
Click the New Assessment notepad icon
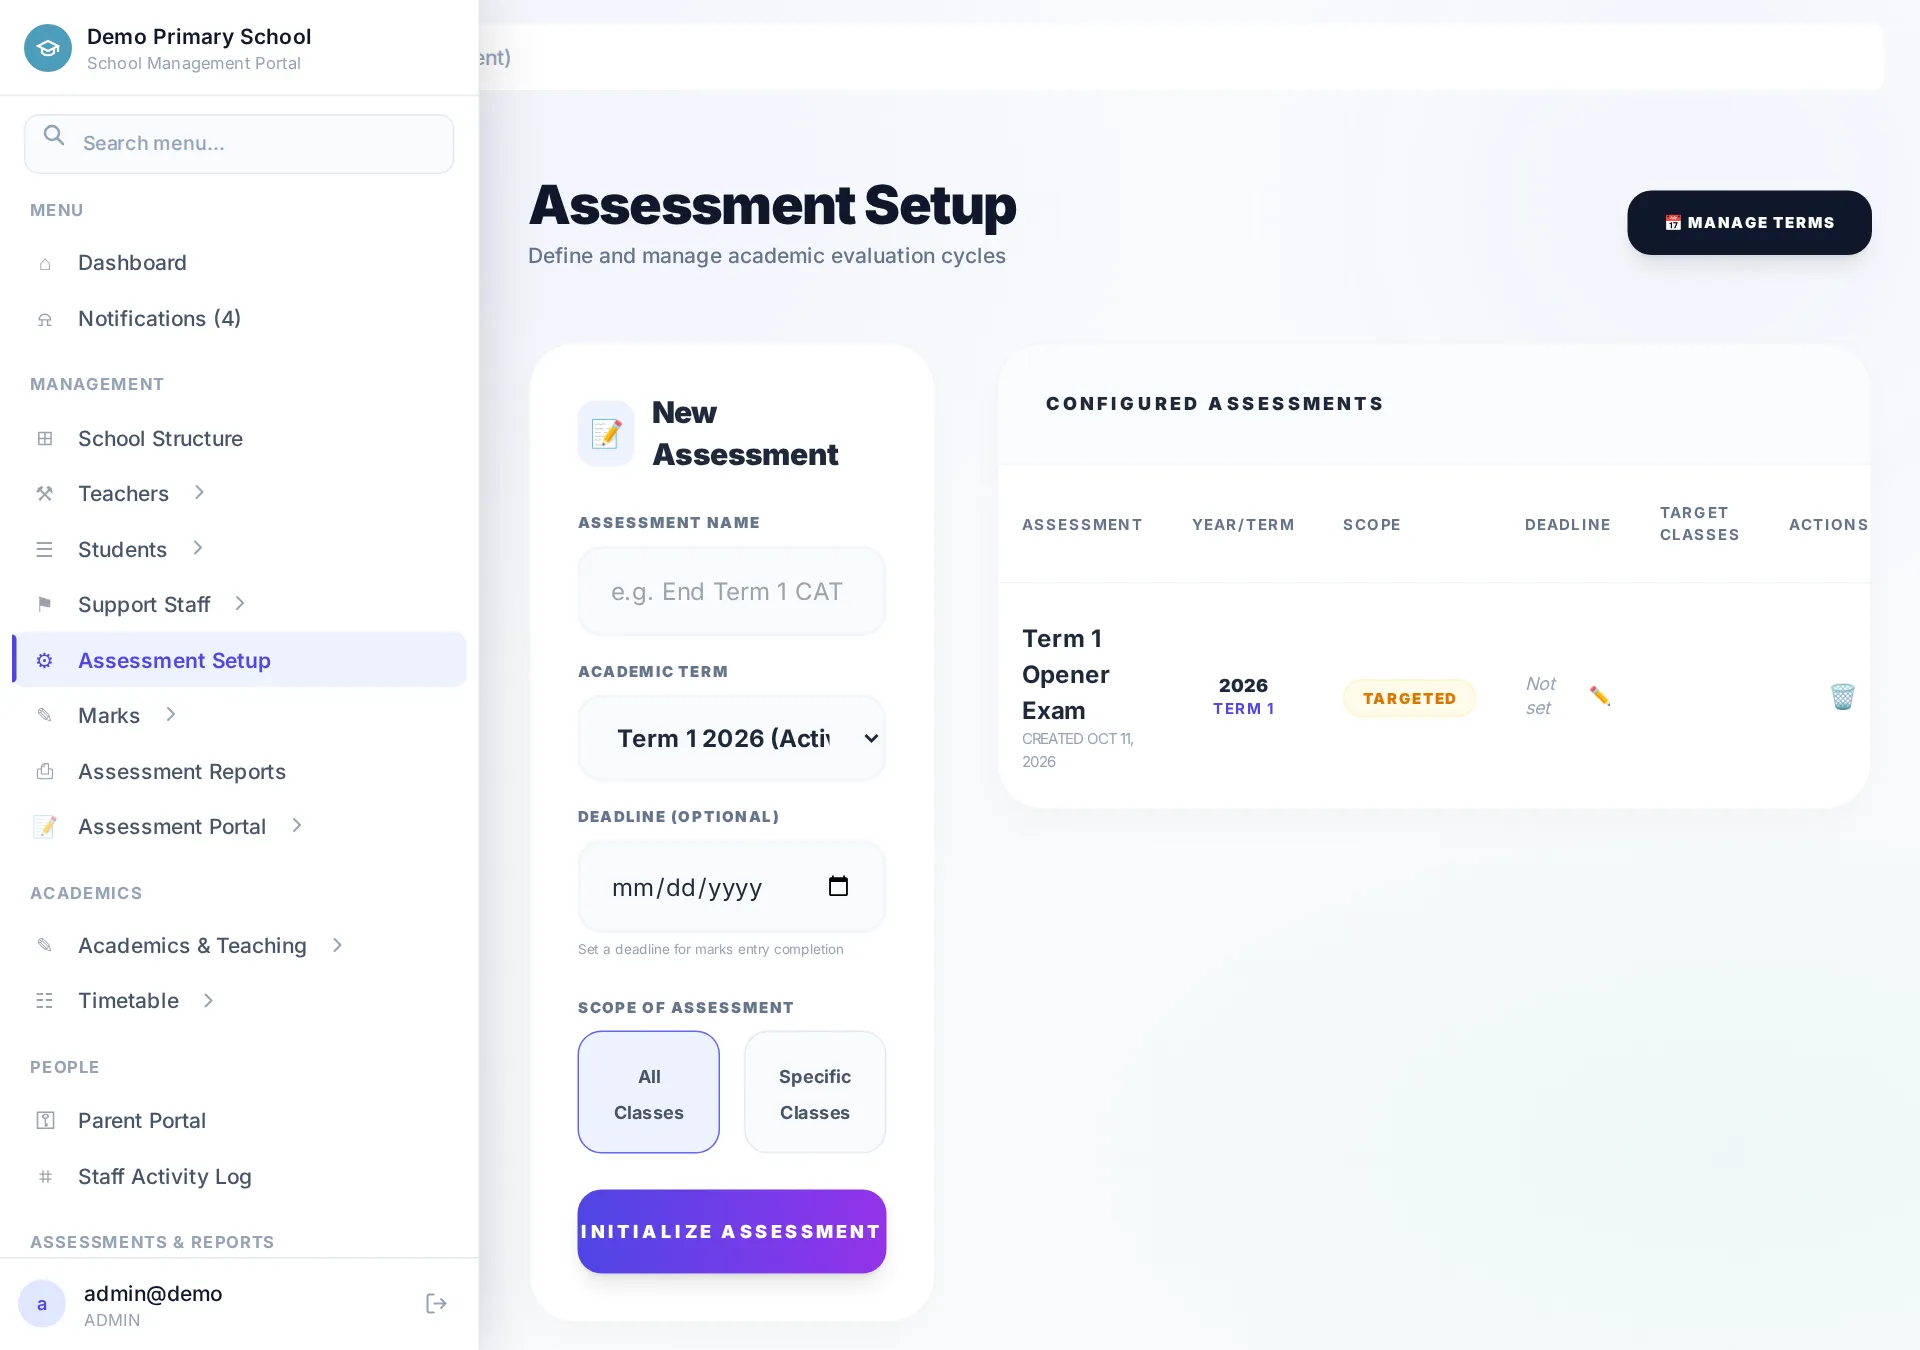pyautogui.click(x=606, y=433)
